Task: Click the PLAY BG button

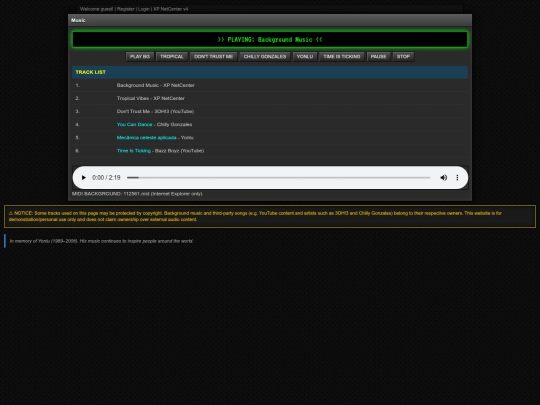Action: tap(140, 56)
